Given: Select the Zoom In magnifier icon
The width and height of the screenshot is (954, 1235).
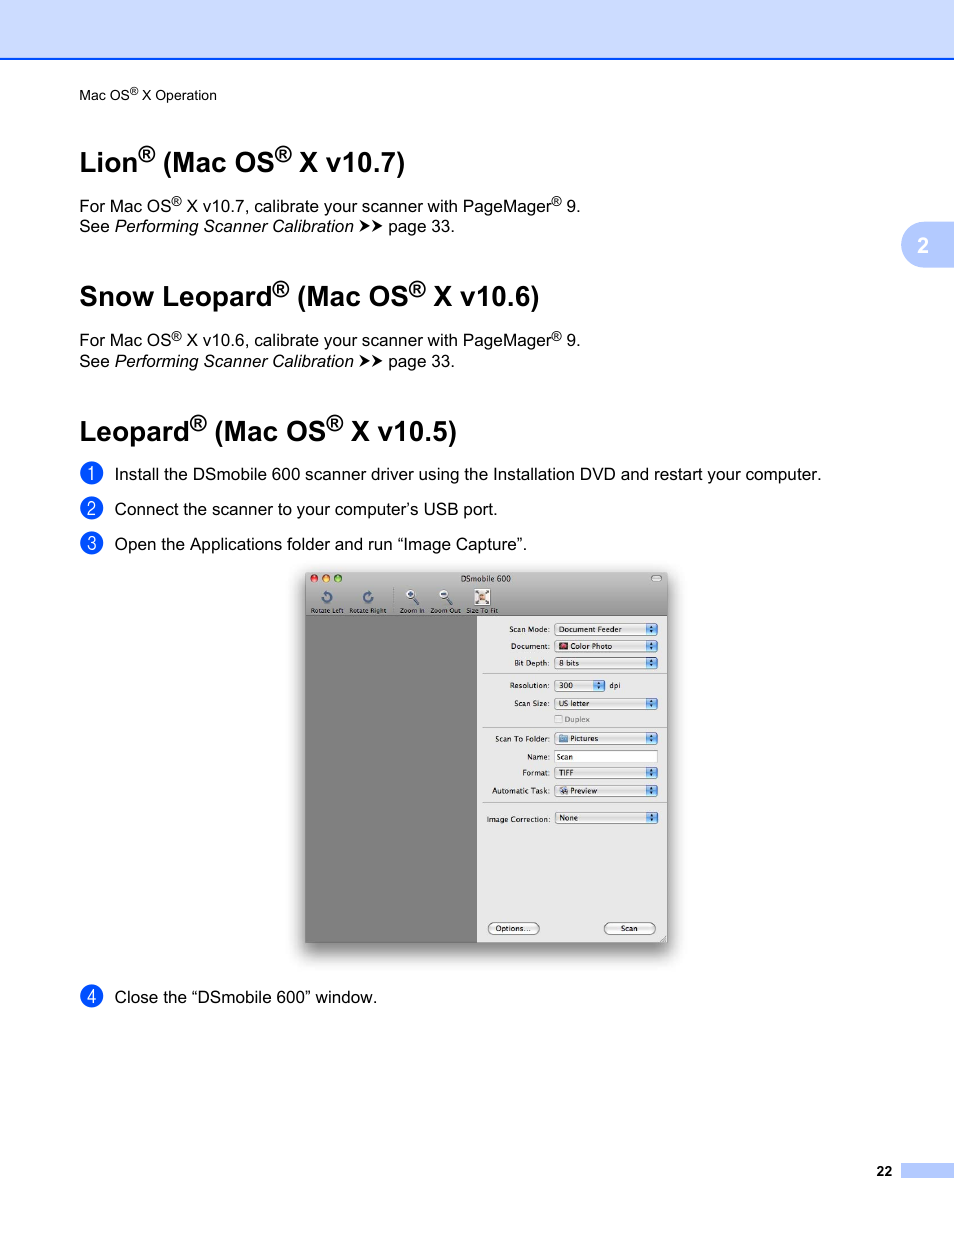Looking at the screenshot, I should pyautogui.click(x=412, y=597).
